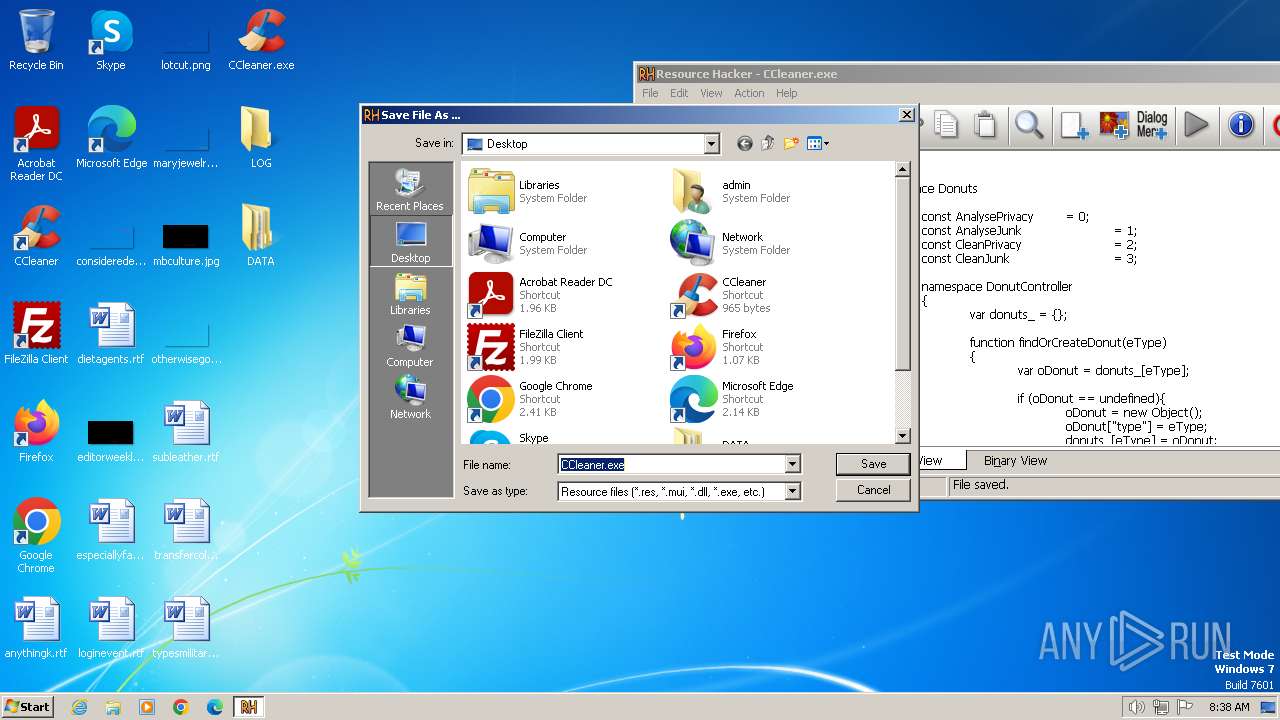Open Chrome from the taskbar
The width and height of the screenshot is (1280, 720).
coord(181,707)
